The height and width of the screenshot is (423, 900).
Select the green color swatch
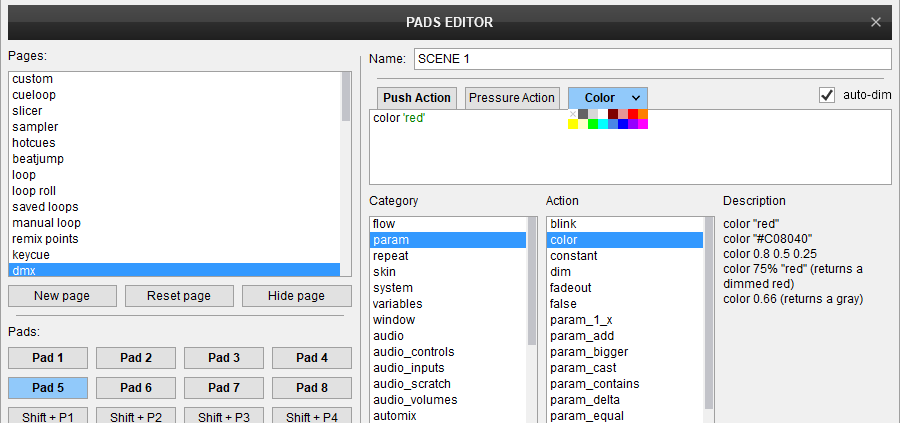click(x=593, y=124)
